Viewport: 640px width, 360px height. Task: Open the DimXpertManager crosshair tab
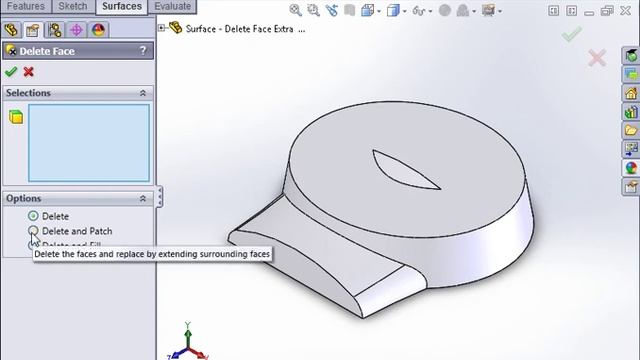pyautogui.click(x=76, y=30)
